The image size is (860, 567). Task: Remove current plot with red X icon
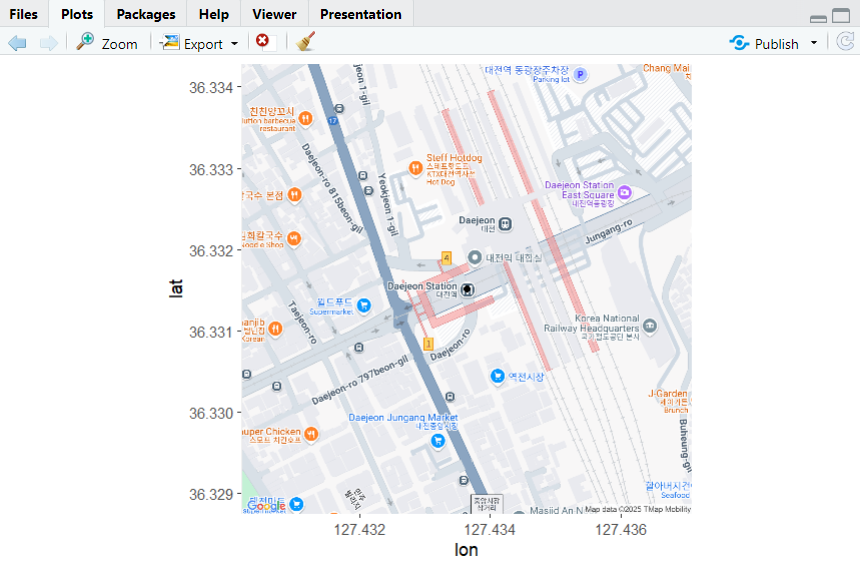coord(263,41)
